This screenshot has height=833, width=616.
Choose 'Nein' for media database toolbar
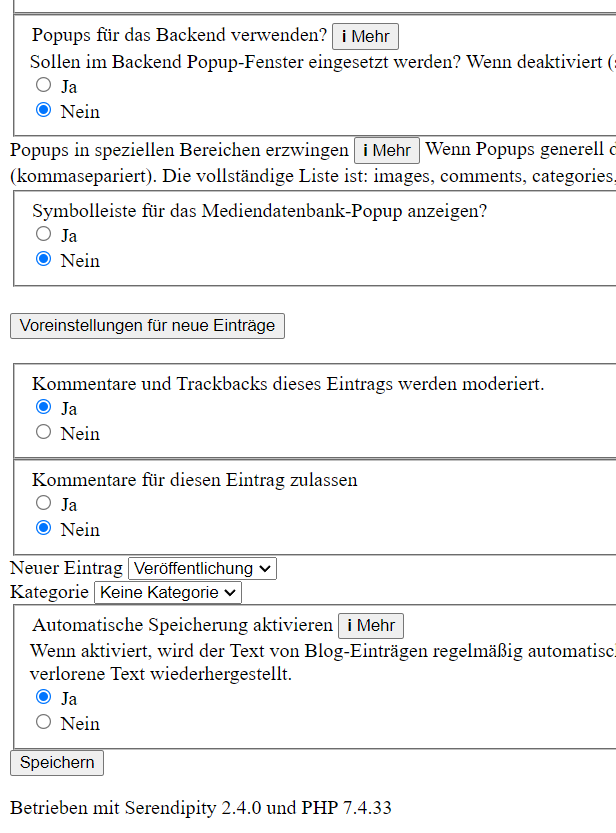(x=44, y=260)
